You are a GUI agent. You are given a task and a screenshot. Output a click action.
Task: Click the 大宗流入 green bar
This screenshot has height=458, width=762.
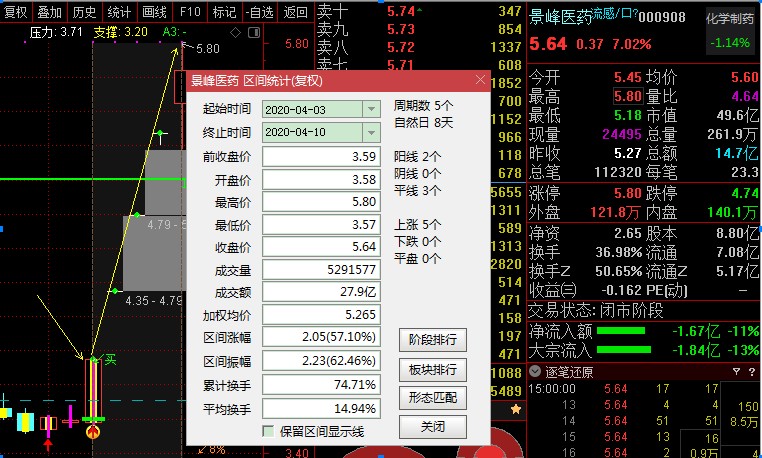623,349
